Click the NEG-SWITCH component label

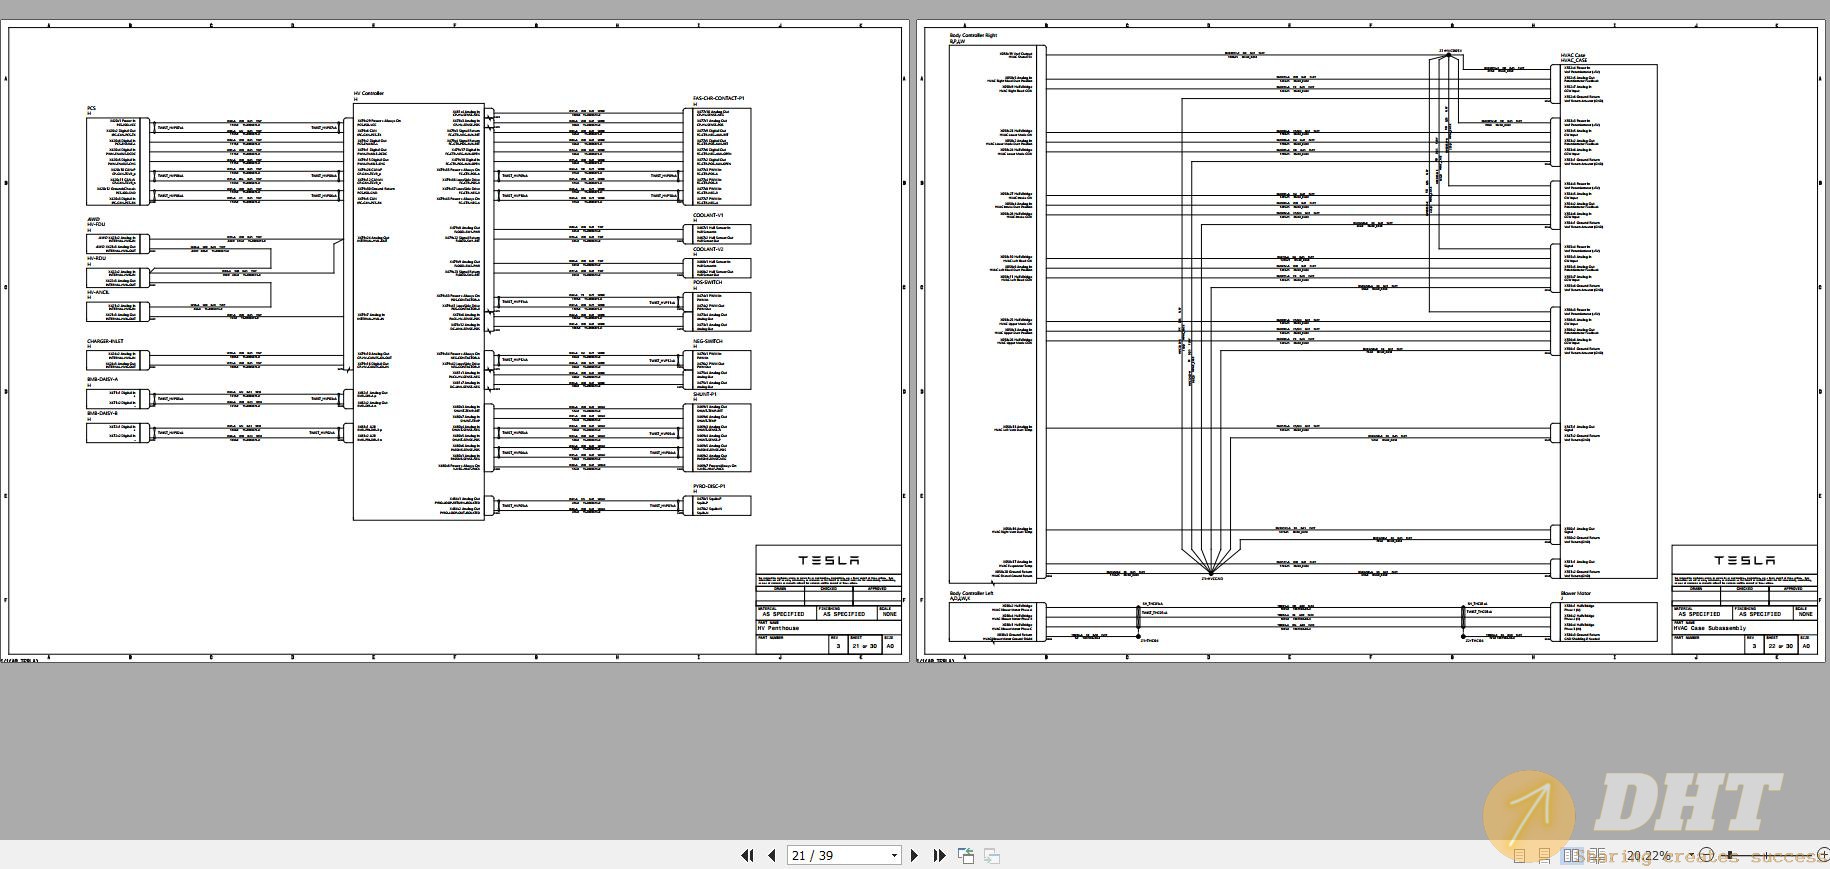(x=707, y=341)
